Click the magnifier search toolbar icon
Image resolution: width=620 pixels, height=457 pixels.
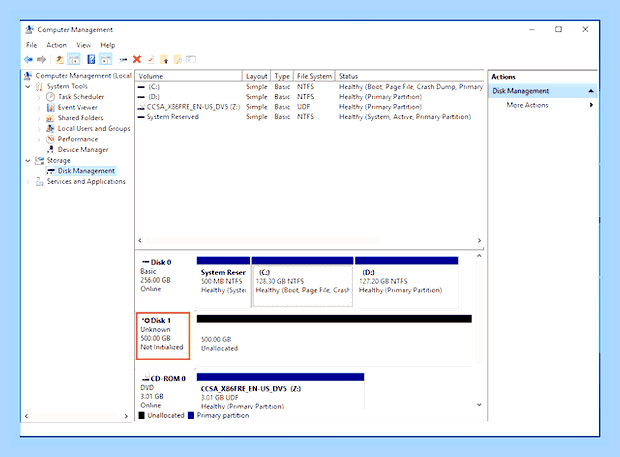(178, 60)
